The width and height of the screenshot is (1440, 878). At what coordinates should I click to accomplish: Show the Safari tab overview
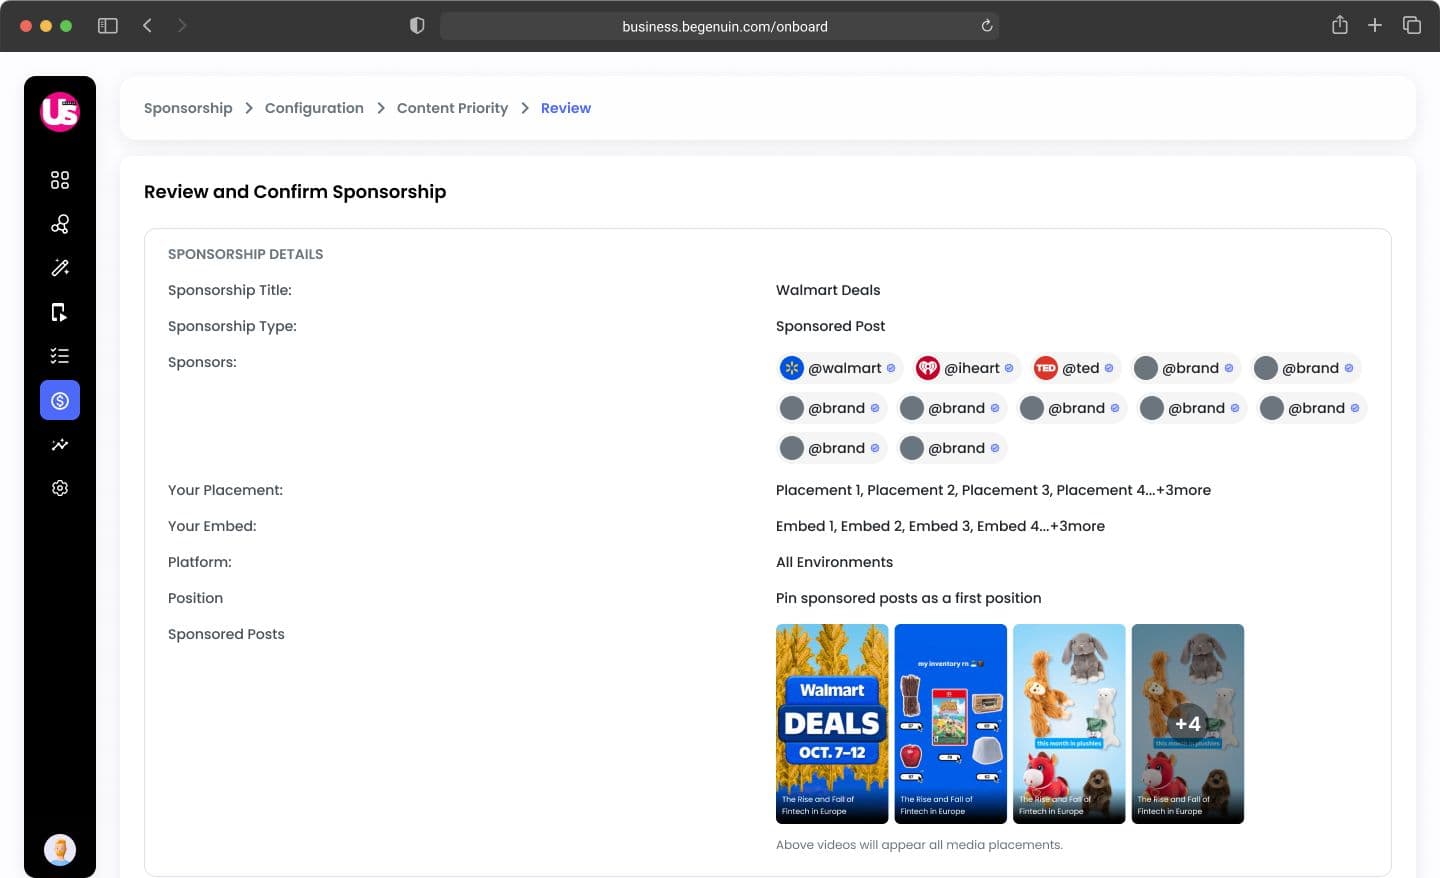pyautogui.click(x=1412, y=26)
